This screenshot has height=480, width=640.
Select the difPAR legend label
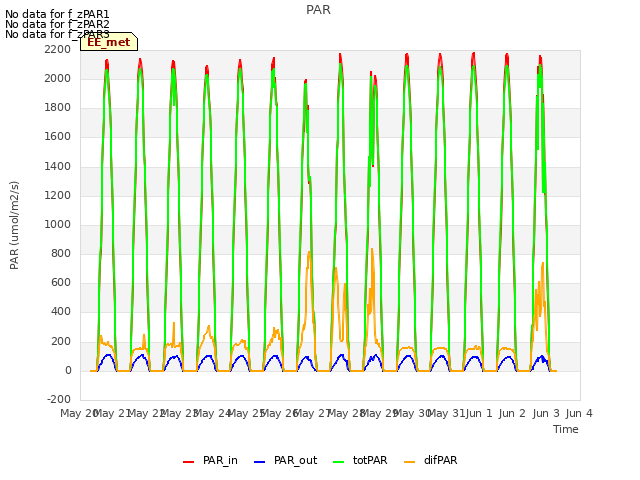(440, 460)
